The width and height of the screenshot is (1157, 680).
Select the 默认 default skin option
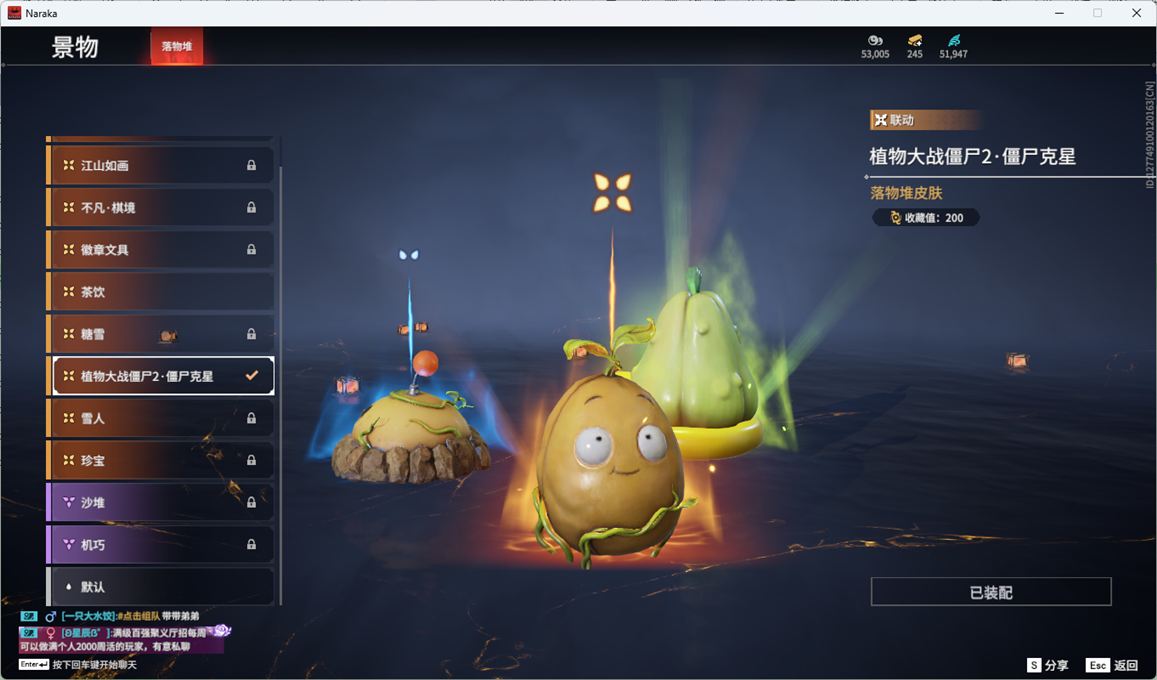pos(160,587)
